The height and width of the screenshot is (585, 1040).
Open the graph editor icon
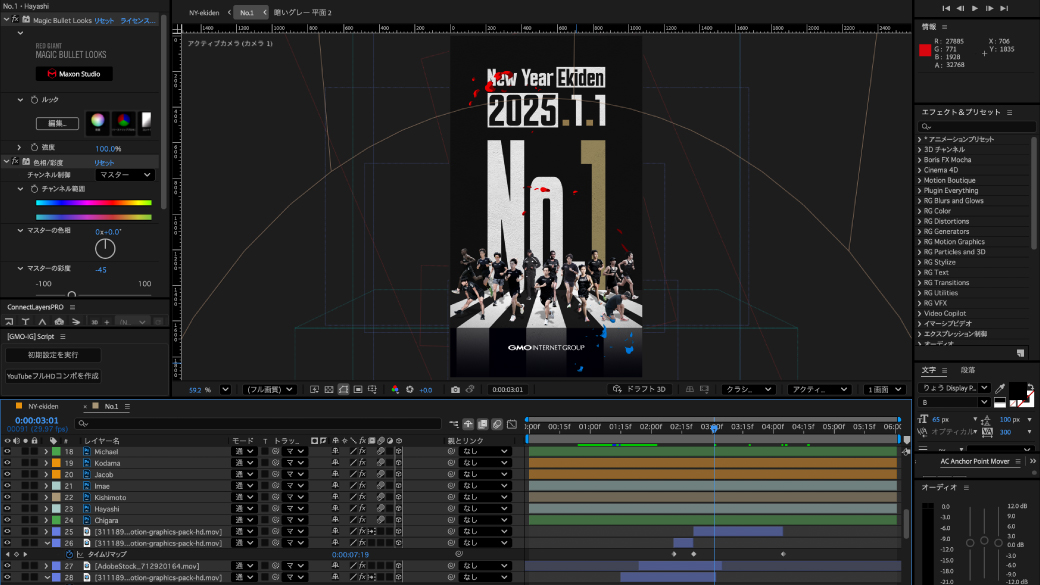512,424
